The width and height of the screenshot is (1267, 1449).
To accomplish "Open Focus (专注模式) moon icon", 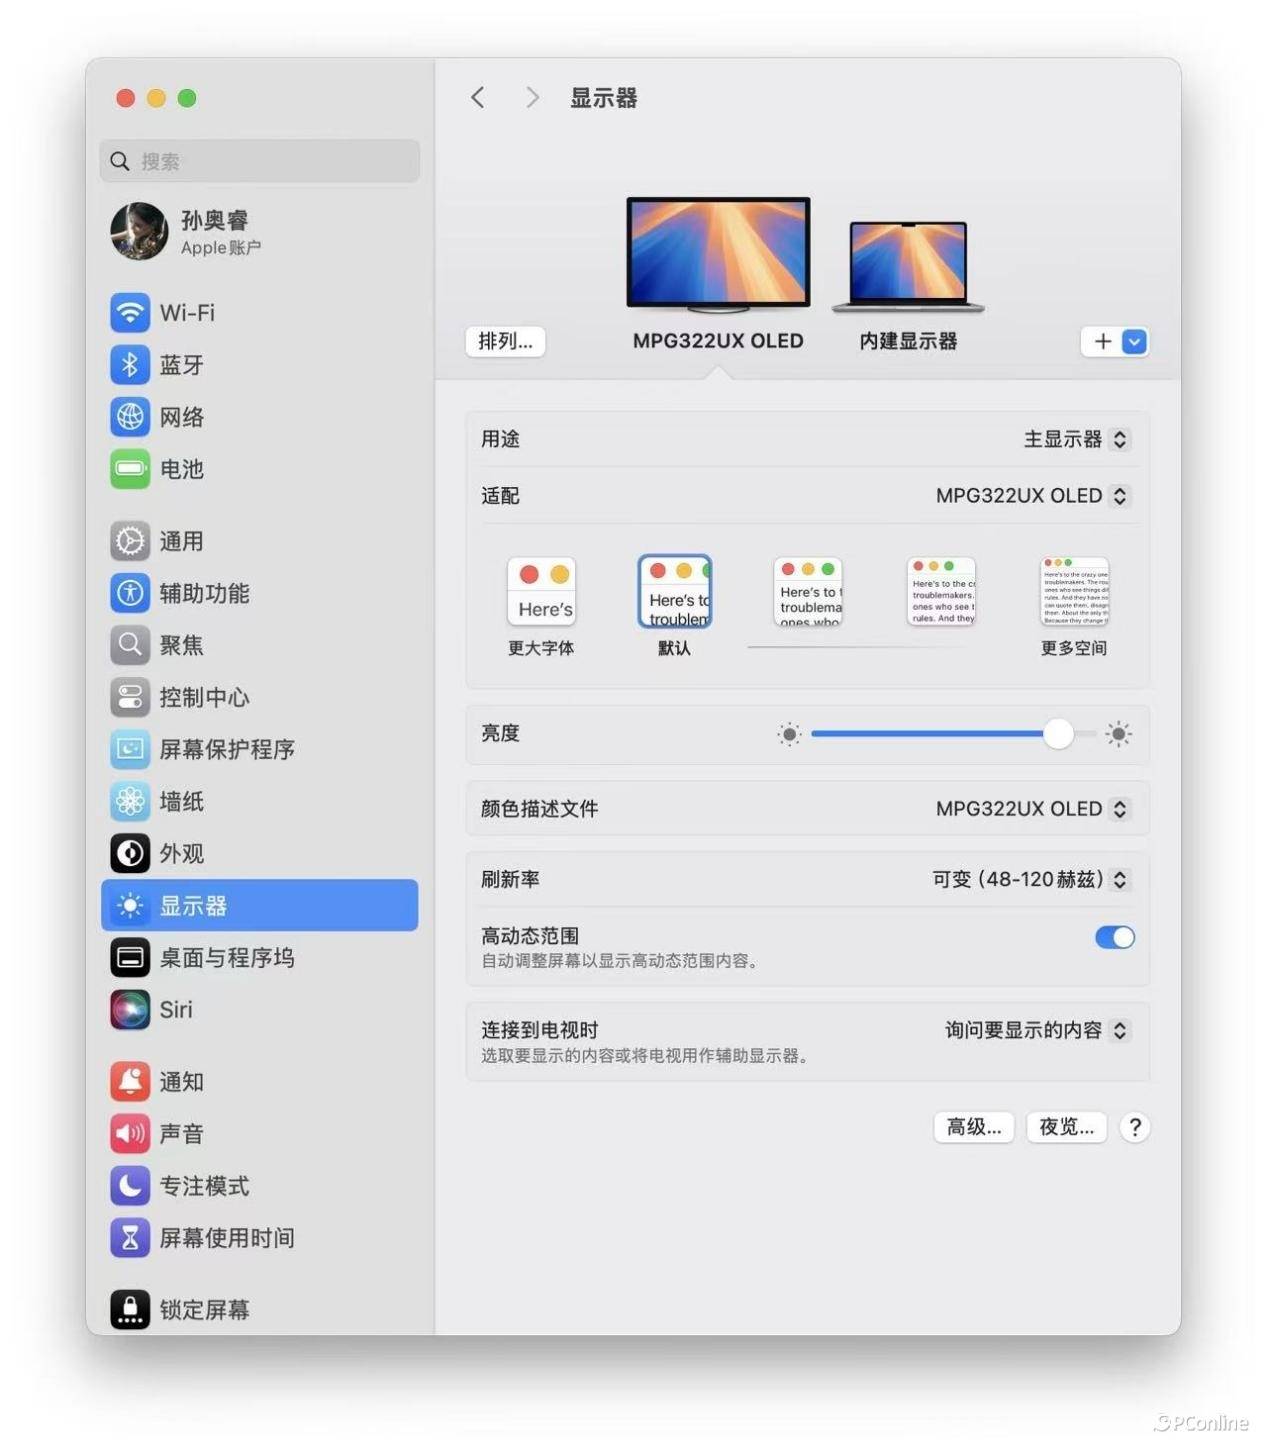I will coord(130,1186).
